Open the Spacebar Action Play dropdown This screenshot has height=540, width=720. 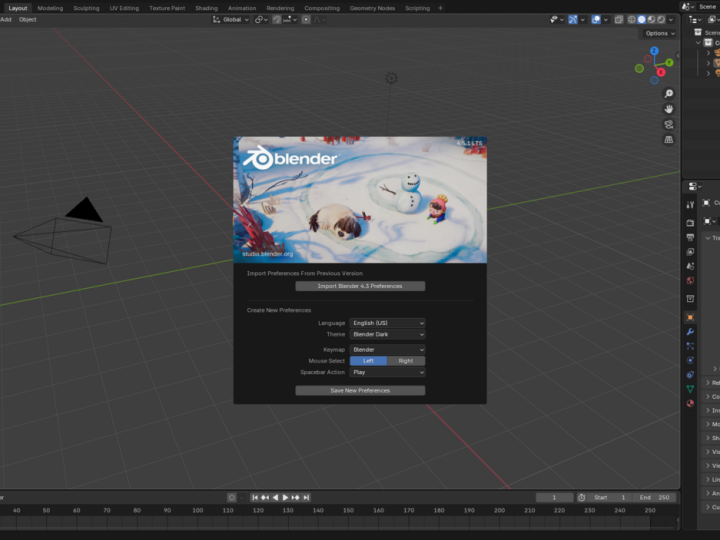coord(388,372)
